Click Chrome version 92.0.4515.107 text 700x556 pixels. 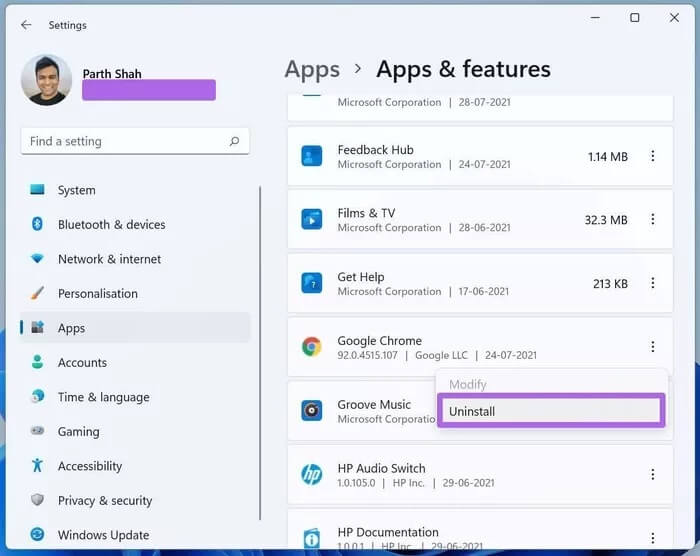367,355
